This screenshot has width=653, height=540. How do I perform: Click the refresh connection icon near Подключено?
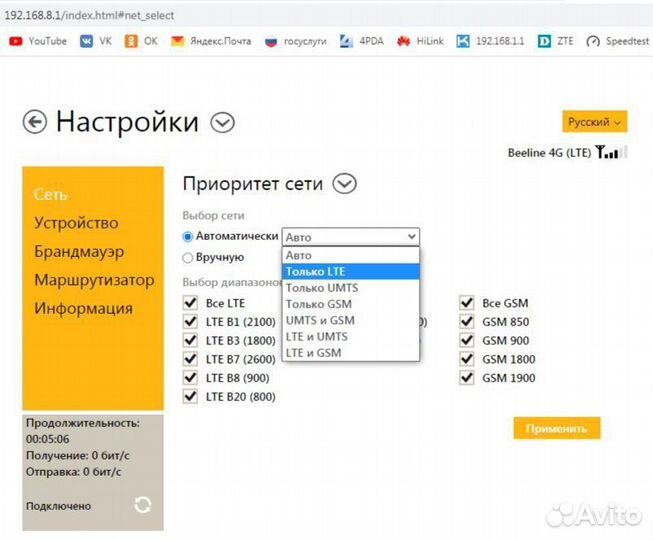point(143,505)
